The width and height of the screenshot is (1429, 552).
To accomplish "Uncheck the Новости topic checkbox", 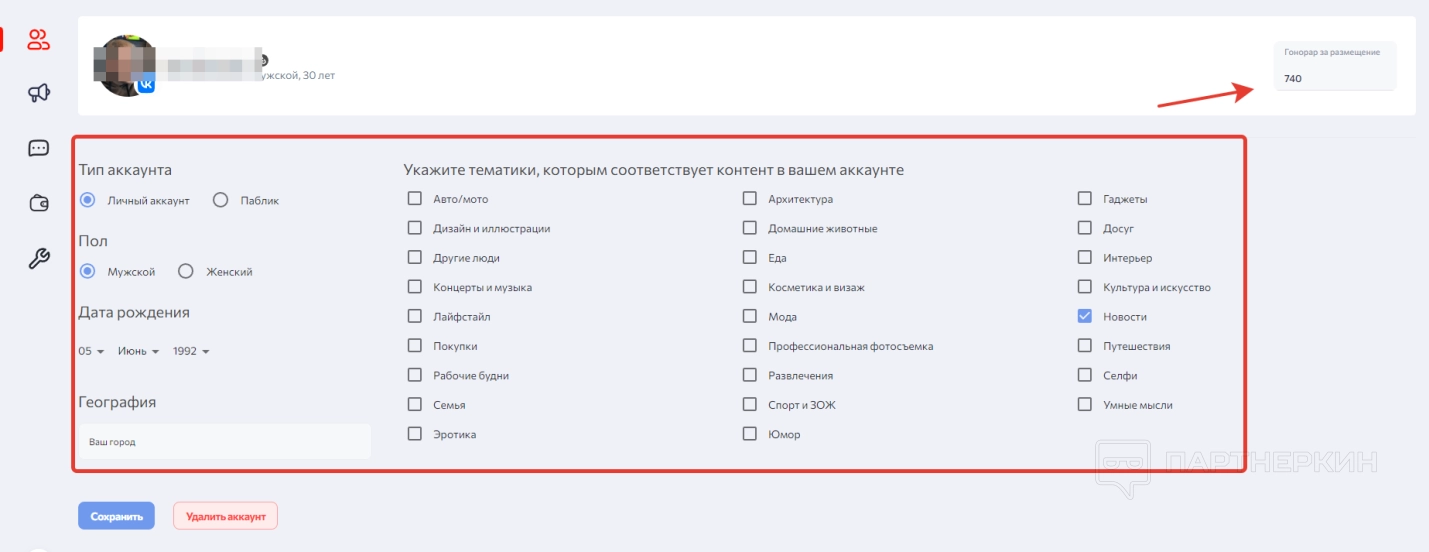I will click(x=1085, y=317).
